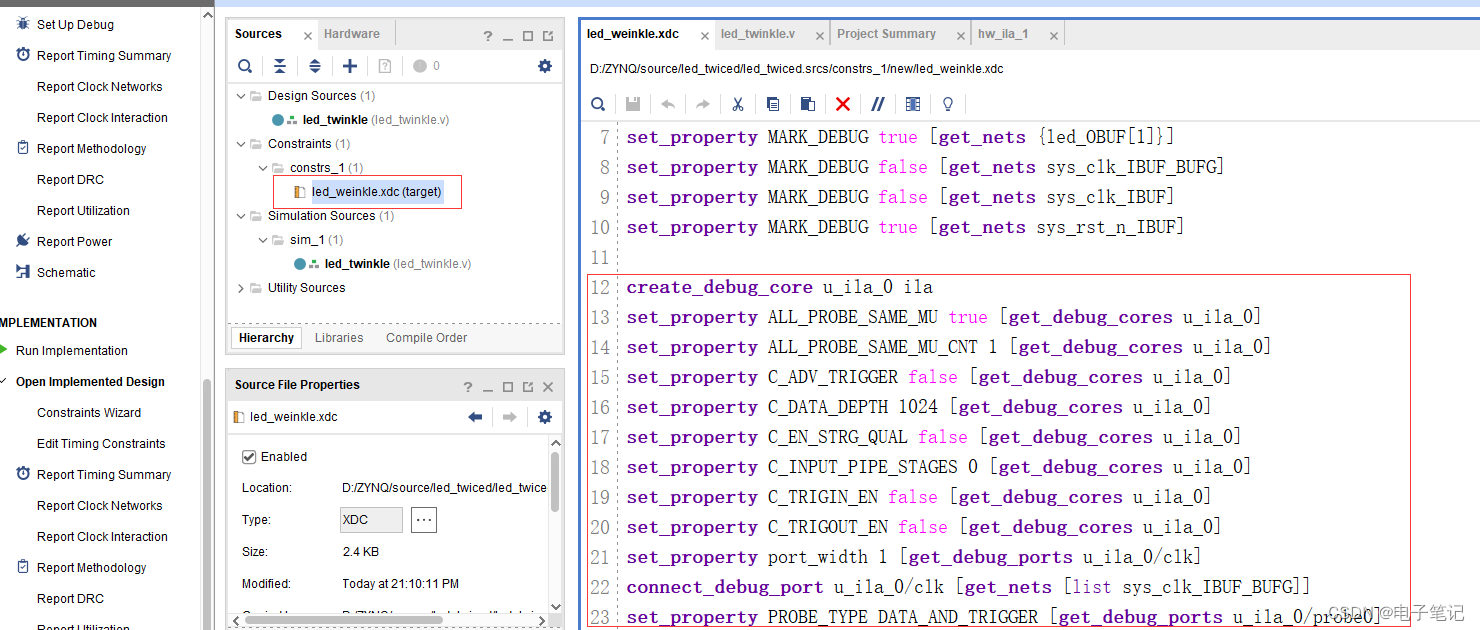
Task: Open help for the Sources panel
Action: click(488, 36)
